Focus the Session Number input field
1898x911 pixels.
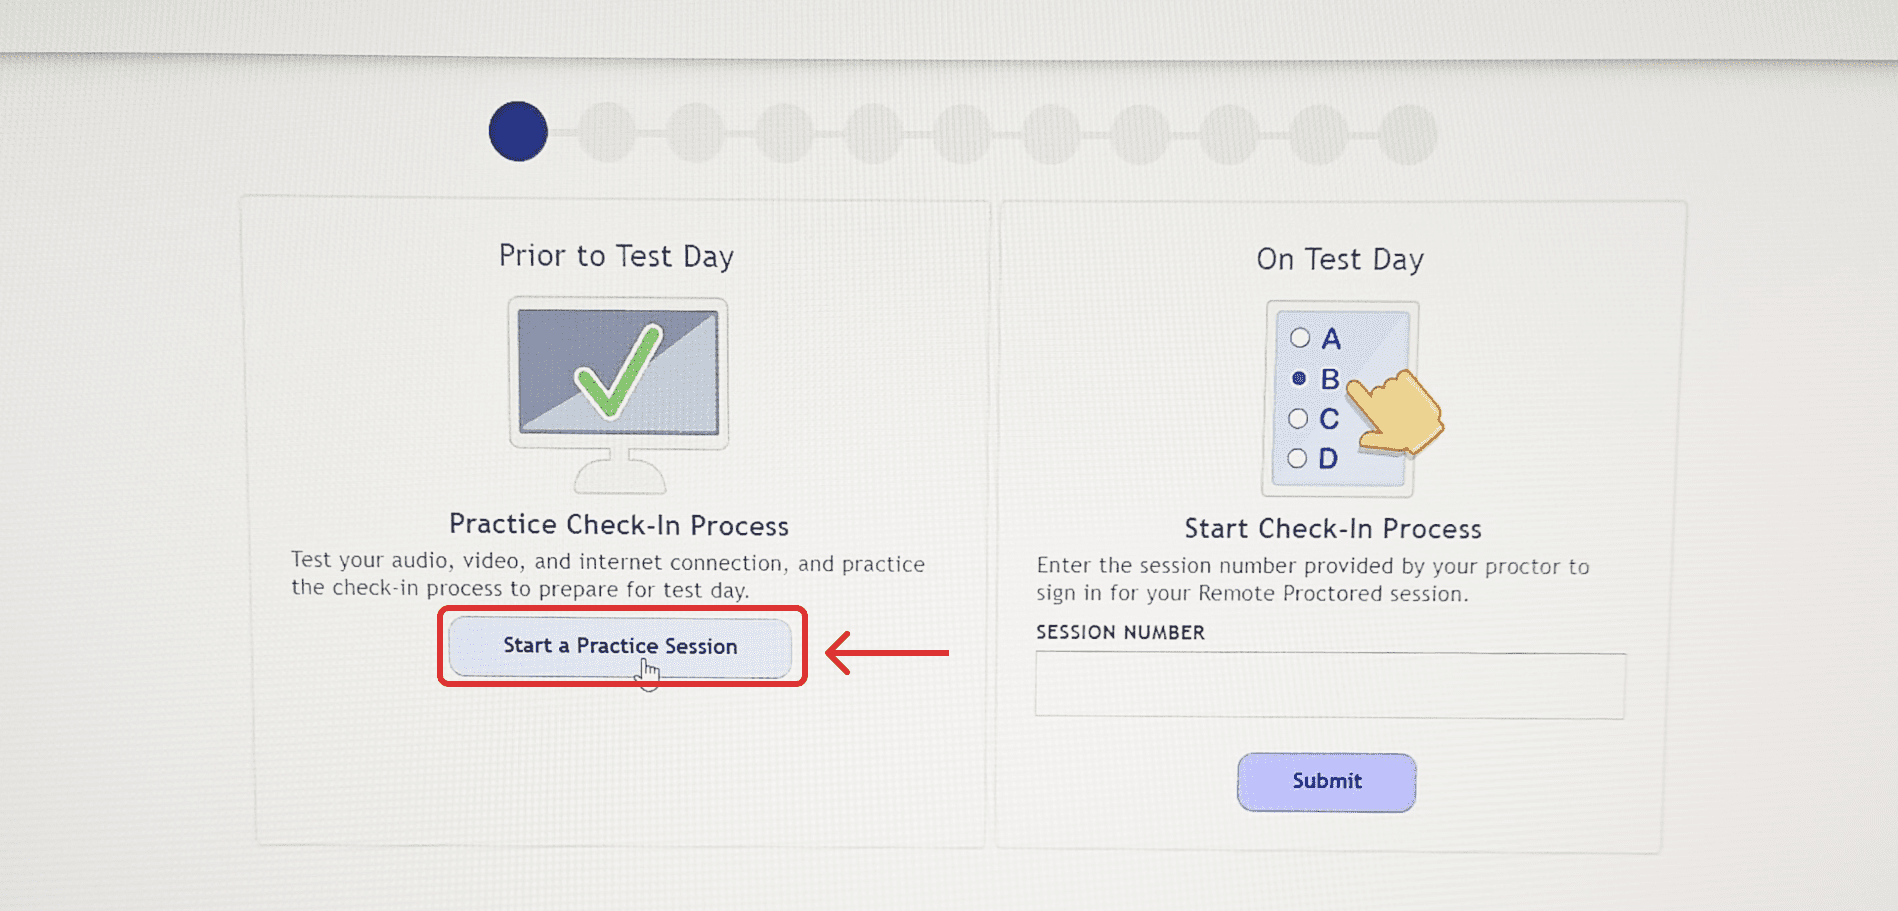(1330, 685)
